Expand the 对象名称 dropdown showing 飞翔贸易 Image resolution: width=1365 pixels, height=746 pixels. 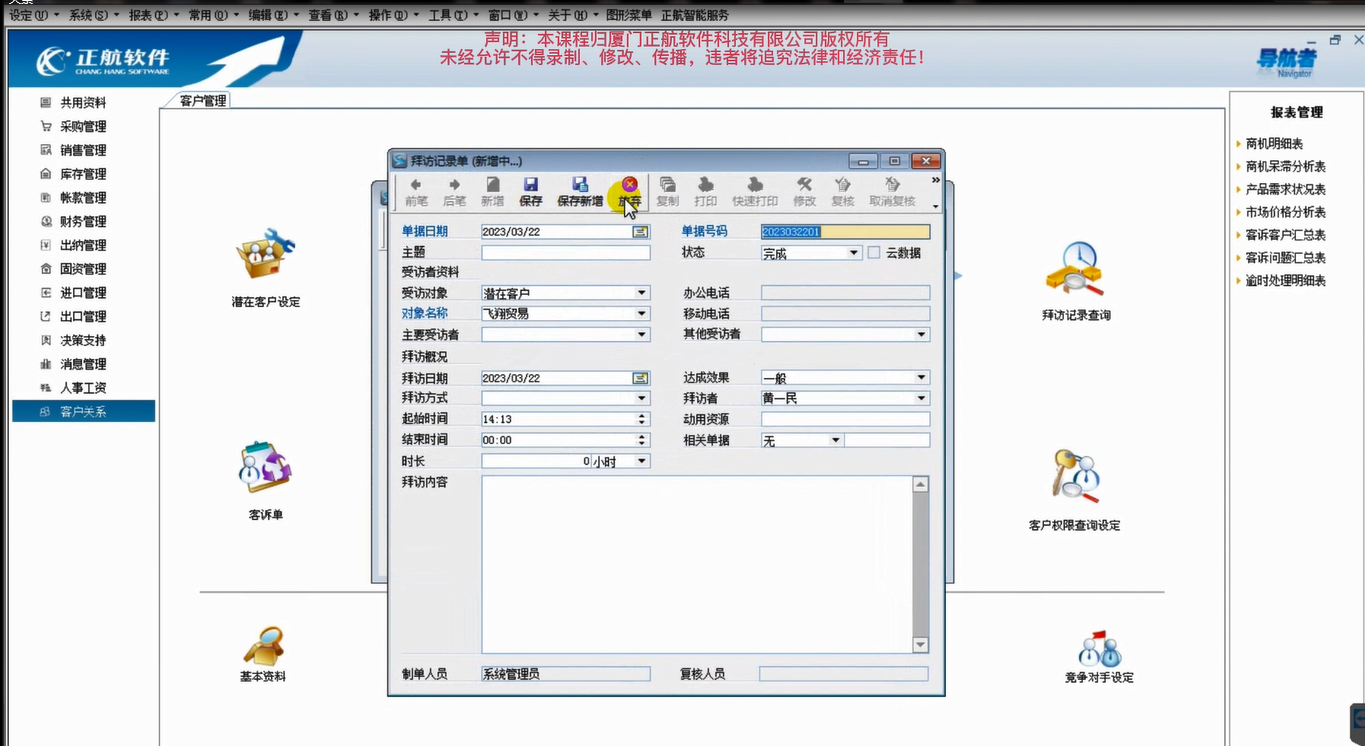(x=642, y=314)
